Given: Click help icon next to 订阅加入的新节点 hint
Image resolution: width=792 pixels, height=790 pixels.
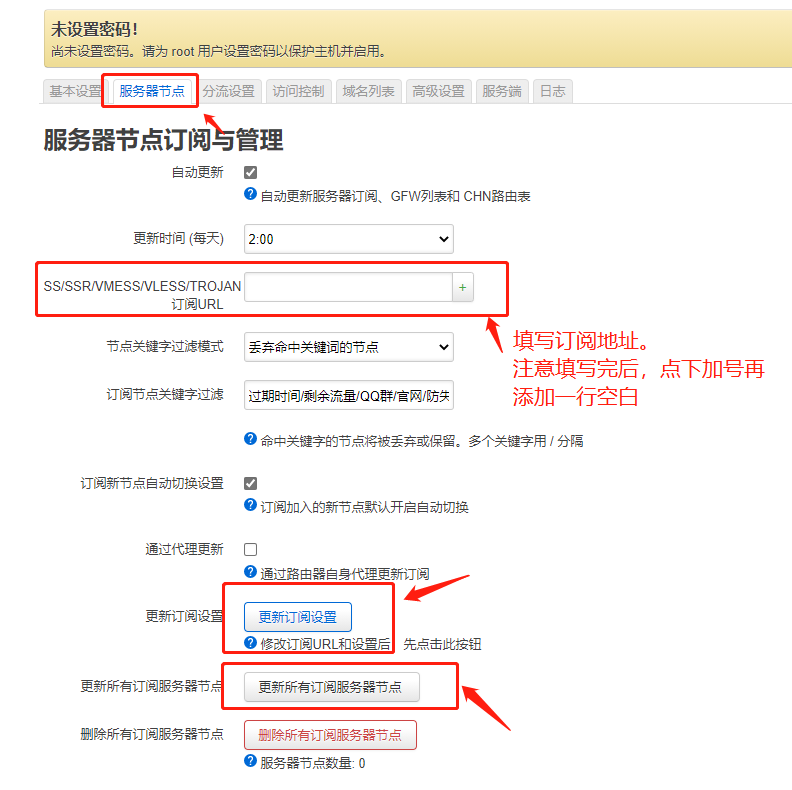Looking at the screenshot, I should [250, 505].
